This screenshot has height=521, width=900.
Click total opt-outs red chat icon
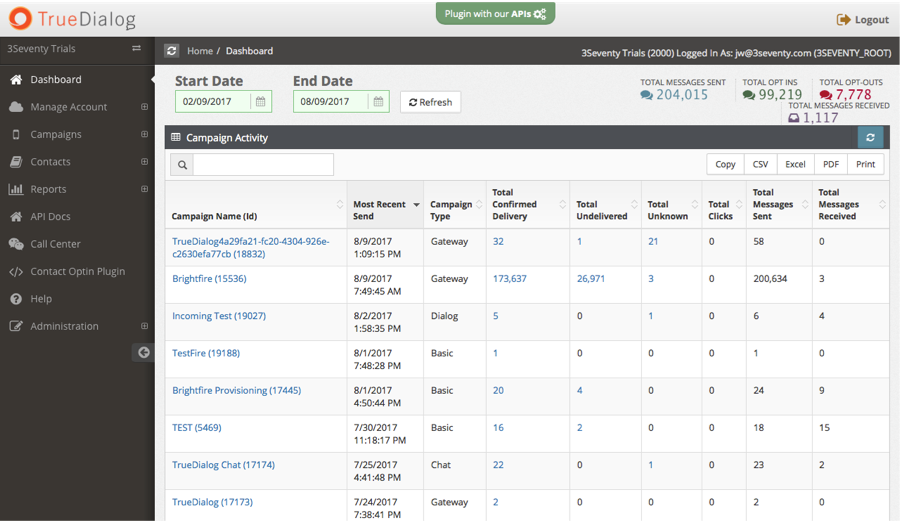coord(826,95)
